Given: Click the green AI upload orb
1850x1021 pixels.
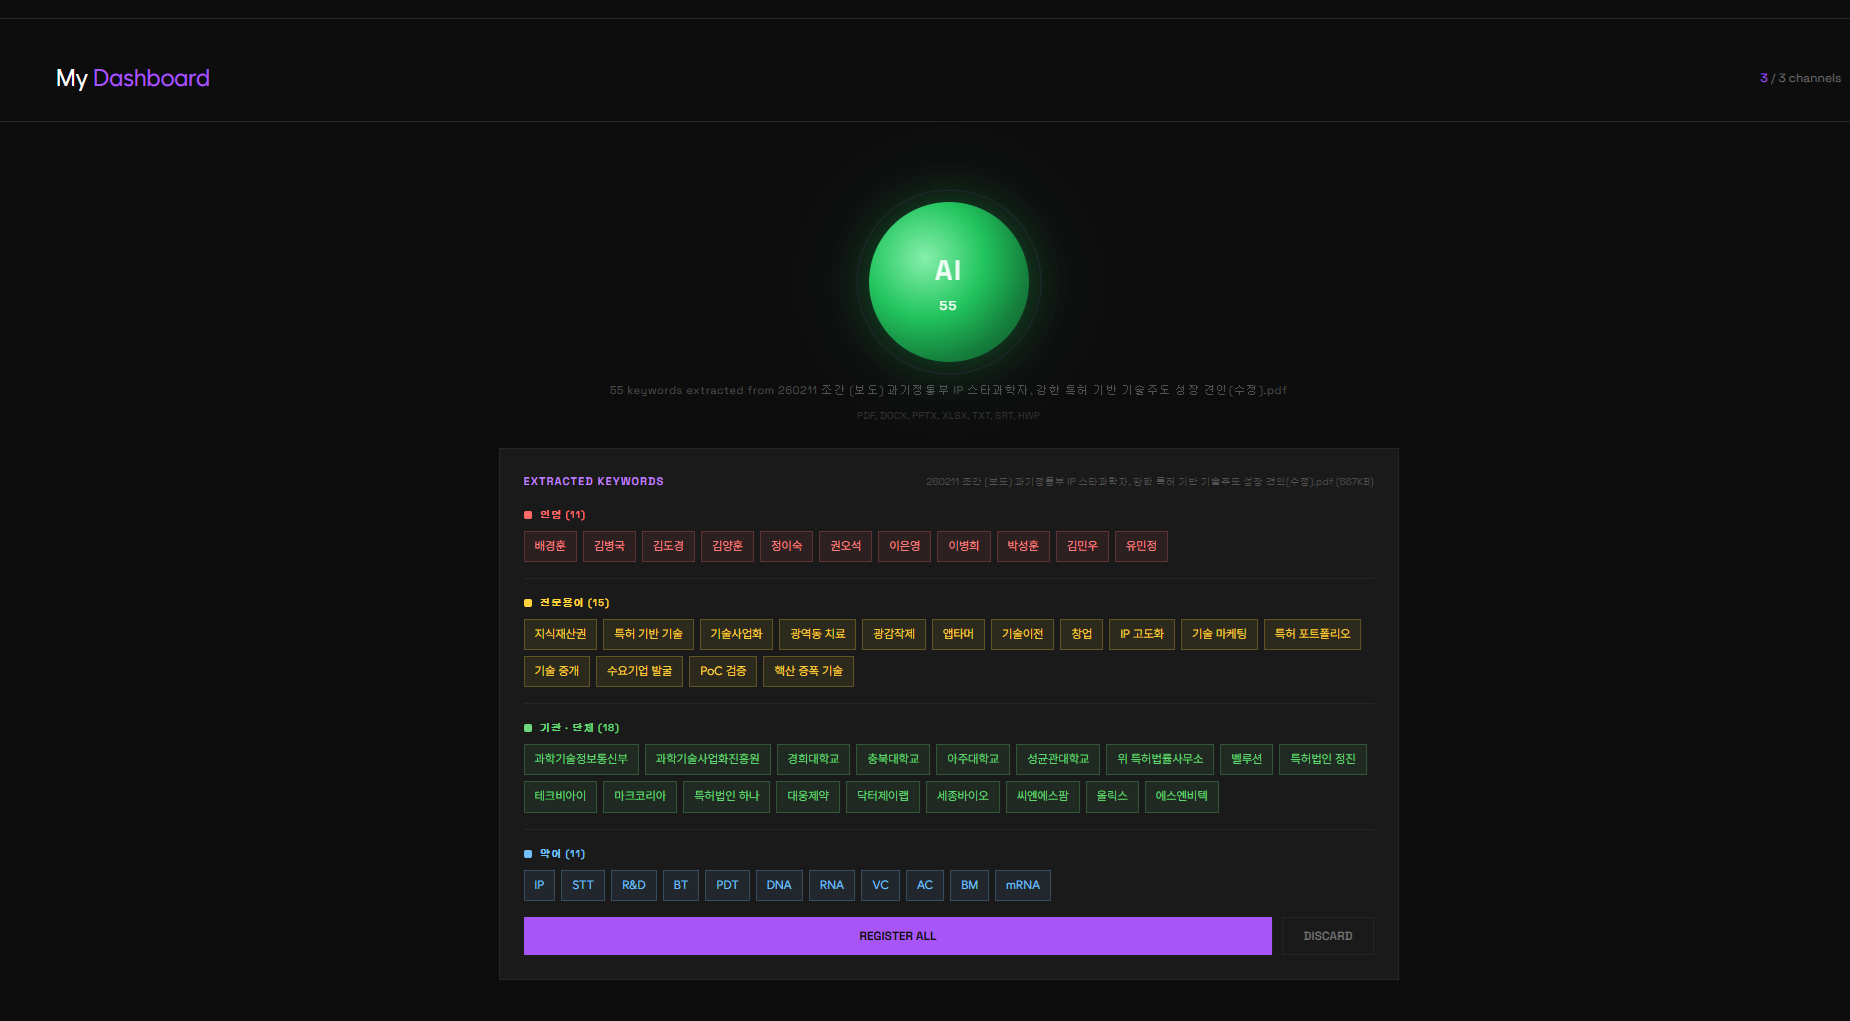Looking at the screenshot, I should pyautogui.click(x=948, y=282).
